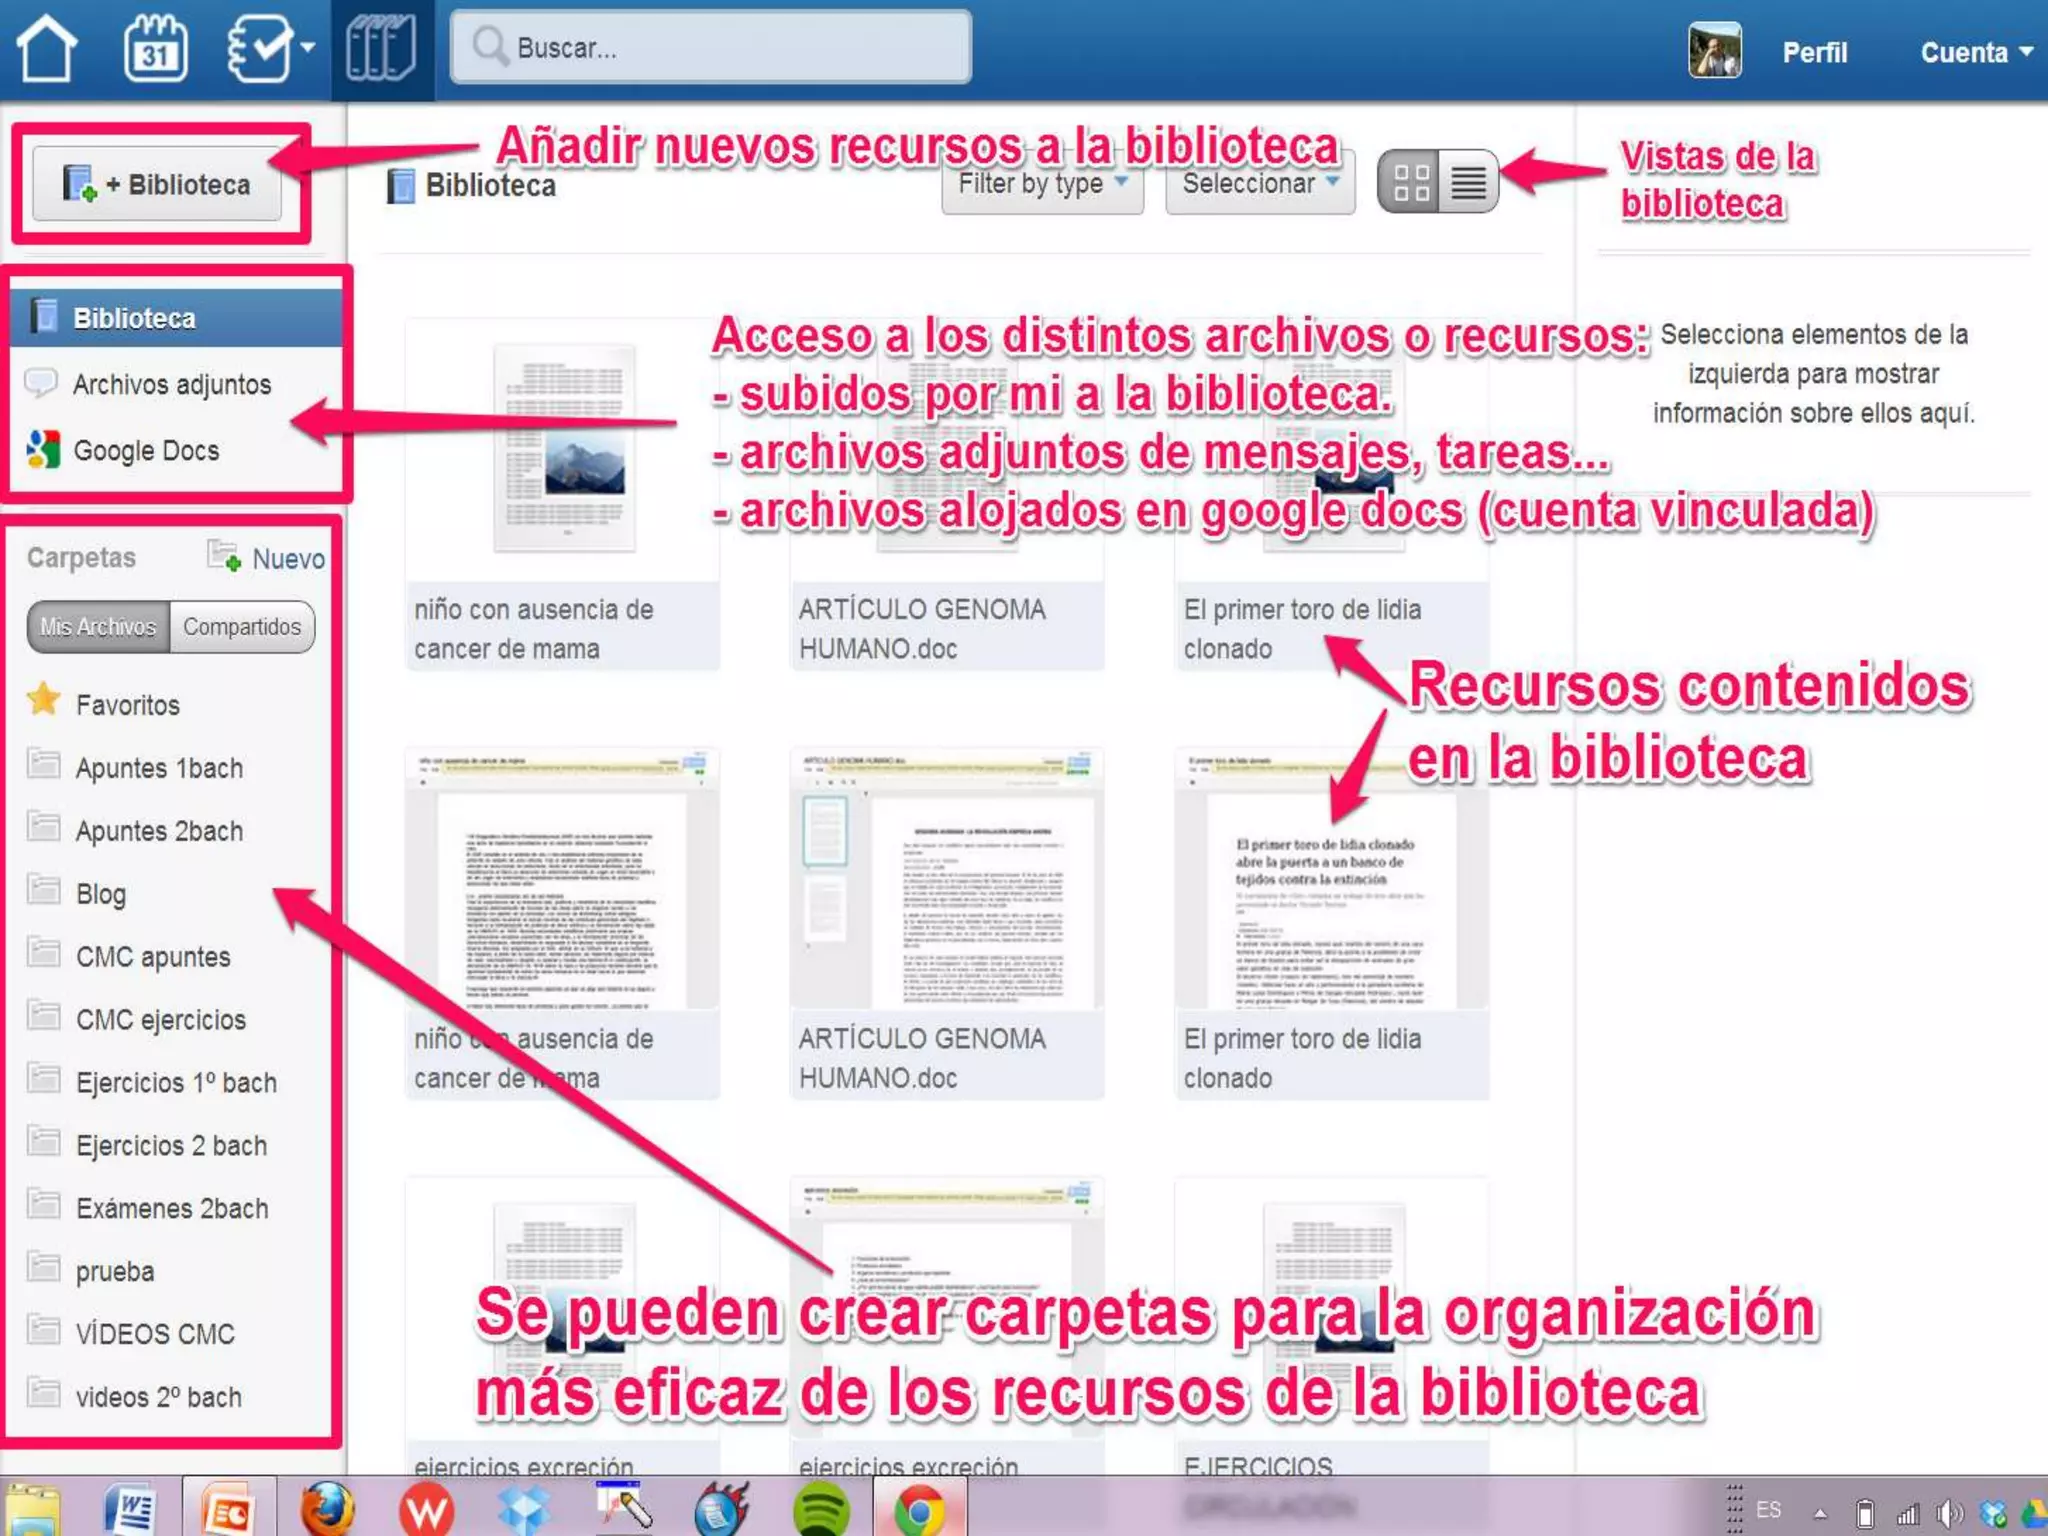
Task: Open the VÍDEOS CMC folder
Action: tap(155, 1334)
